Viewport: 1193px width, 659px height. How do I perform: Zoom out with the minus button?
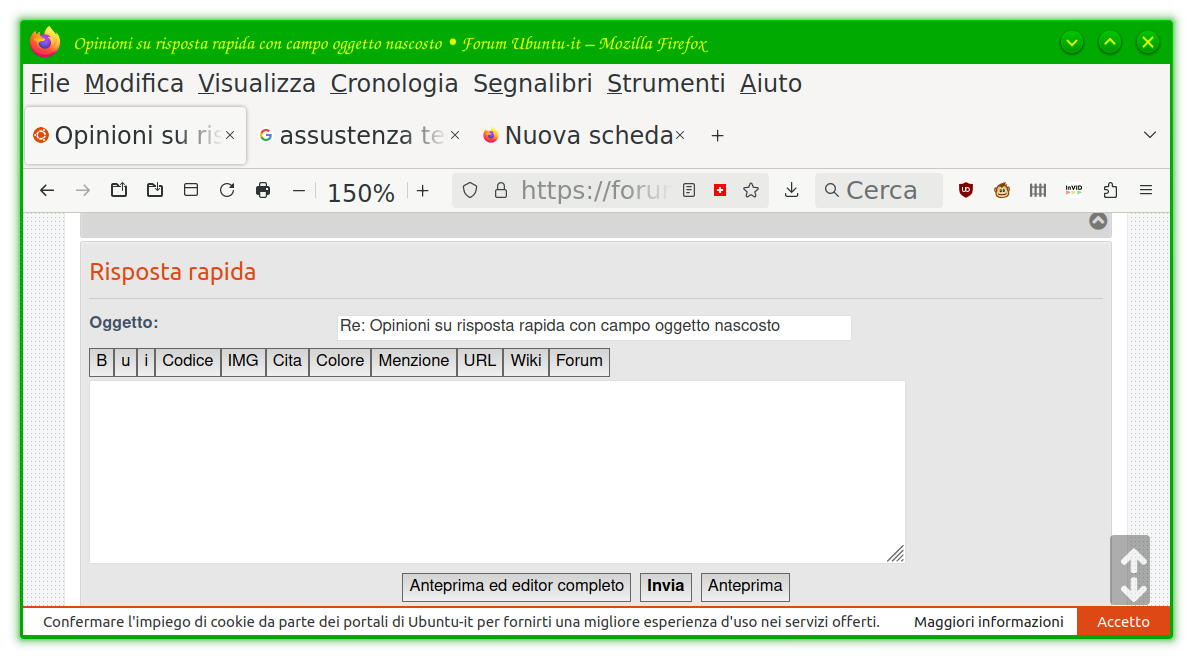click(x=299, y=190)
